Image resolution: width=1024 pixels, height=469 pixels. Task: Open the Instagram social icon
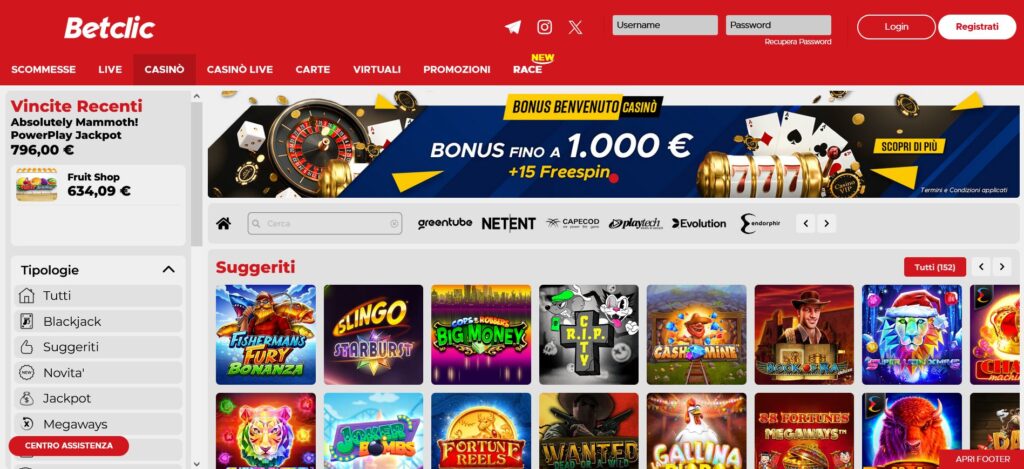tap(545, 27)
